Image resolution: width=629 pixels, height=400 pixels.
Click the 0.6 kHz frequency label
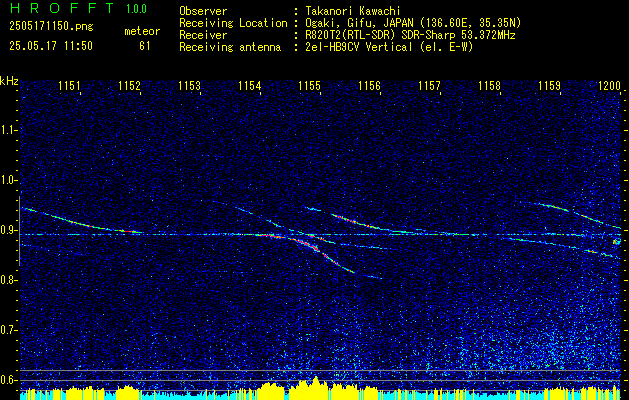(x=8, y=380)
